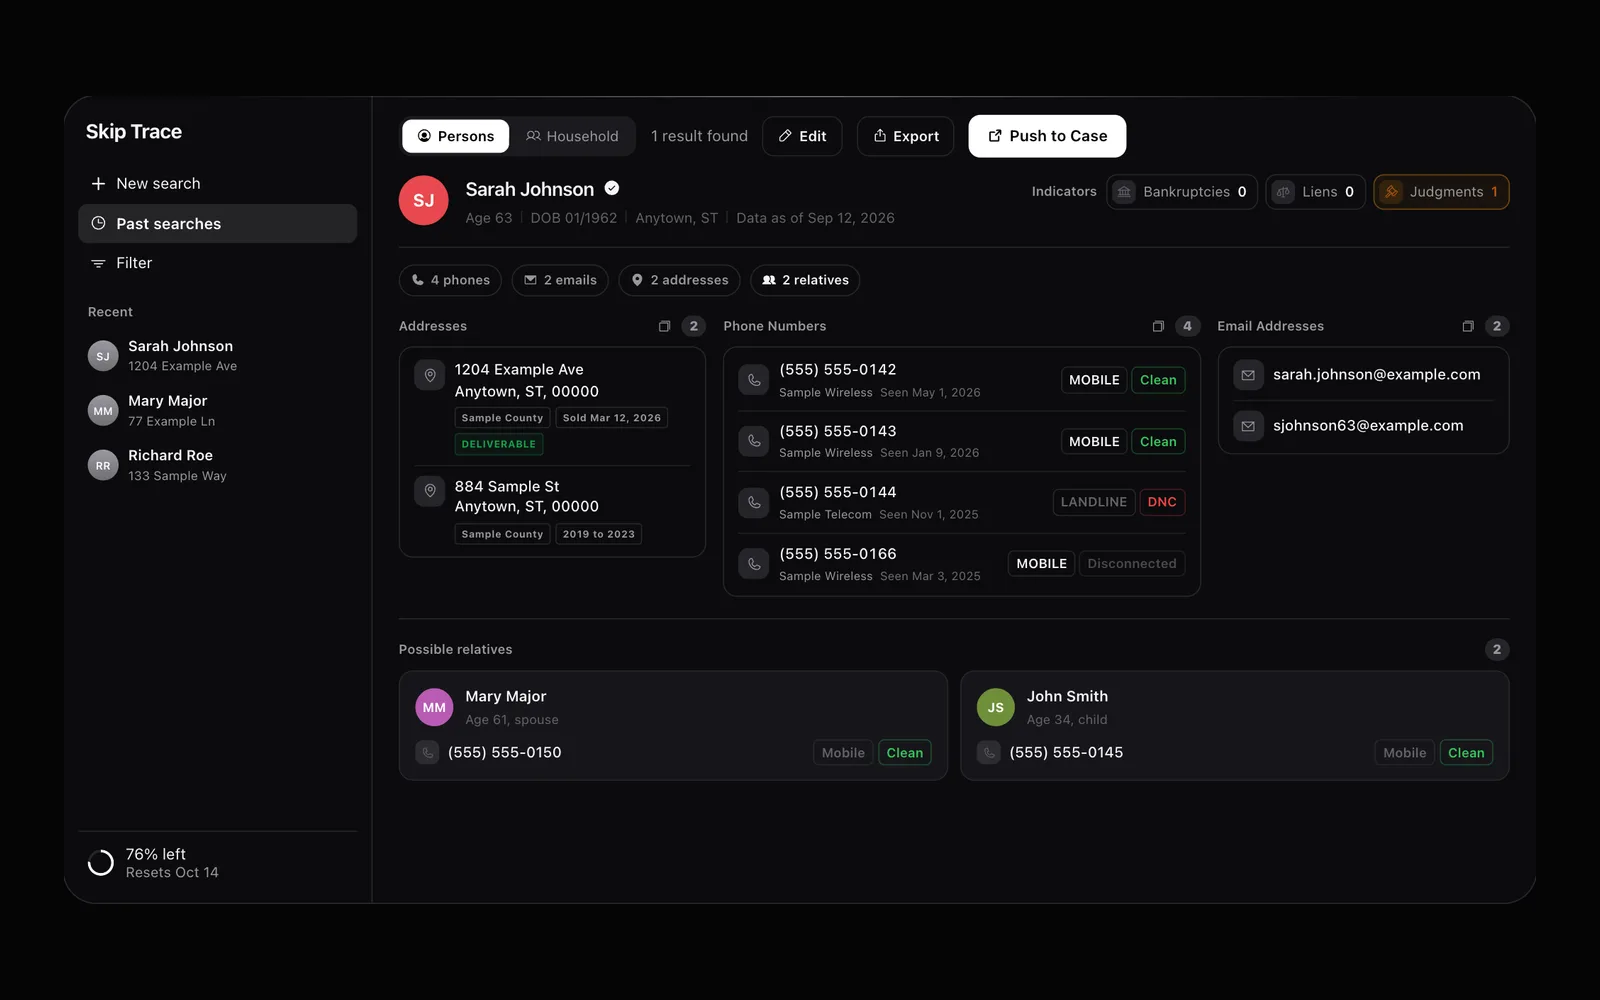The image size is (1600, 1000).
Task: Copy all phone numbers using the copy icon
Action: [x=1158, y=326]
